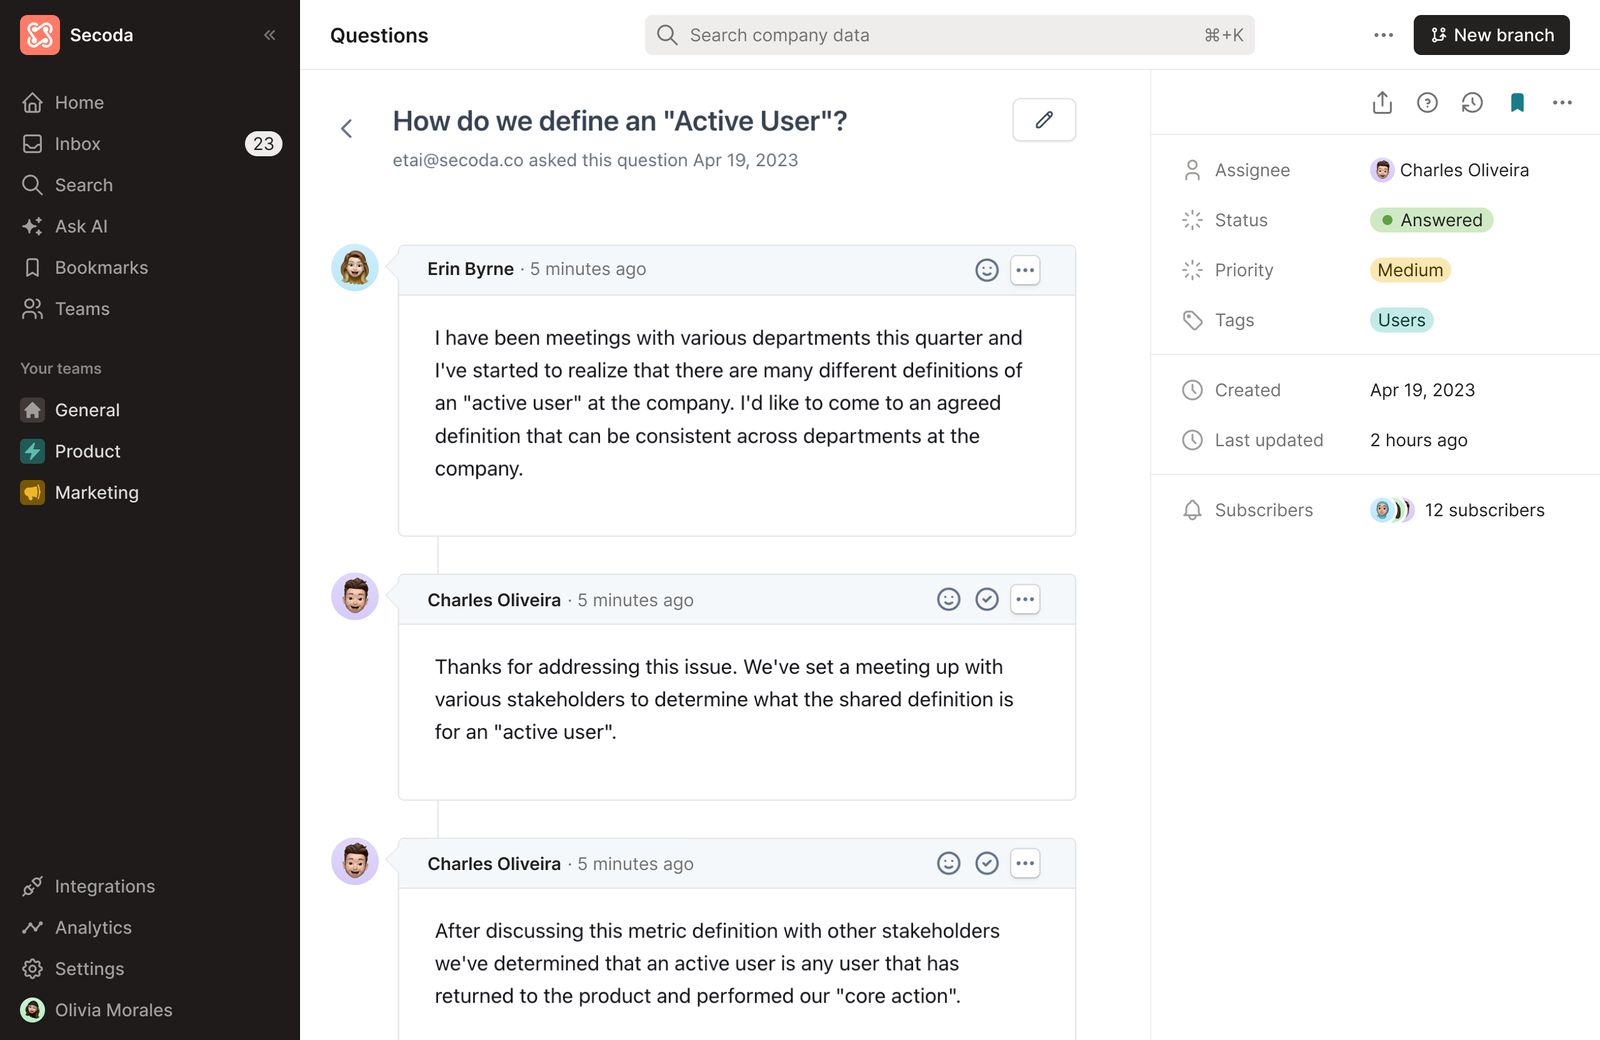
Task: Change the status from Answered
Action: (1431, 220)
